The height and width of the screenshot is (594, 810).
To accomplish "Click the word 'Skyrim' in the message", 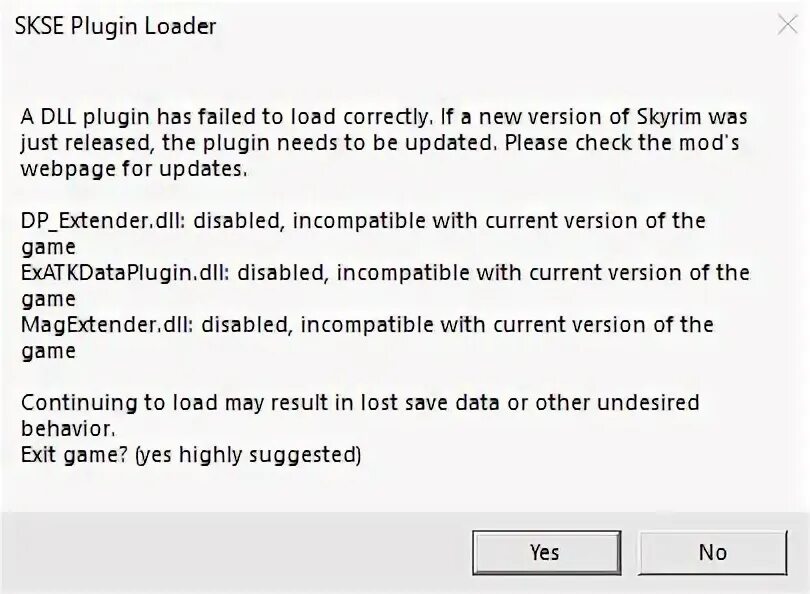I will click(x=668, y=117).
